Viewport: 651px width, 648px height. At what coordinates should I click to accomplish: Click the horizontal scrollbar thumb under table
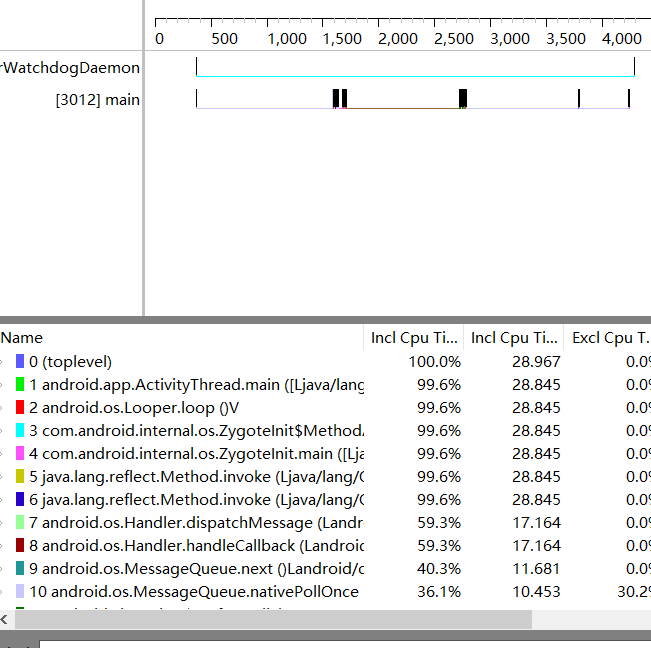click(x=273, y=620)
